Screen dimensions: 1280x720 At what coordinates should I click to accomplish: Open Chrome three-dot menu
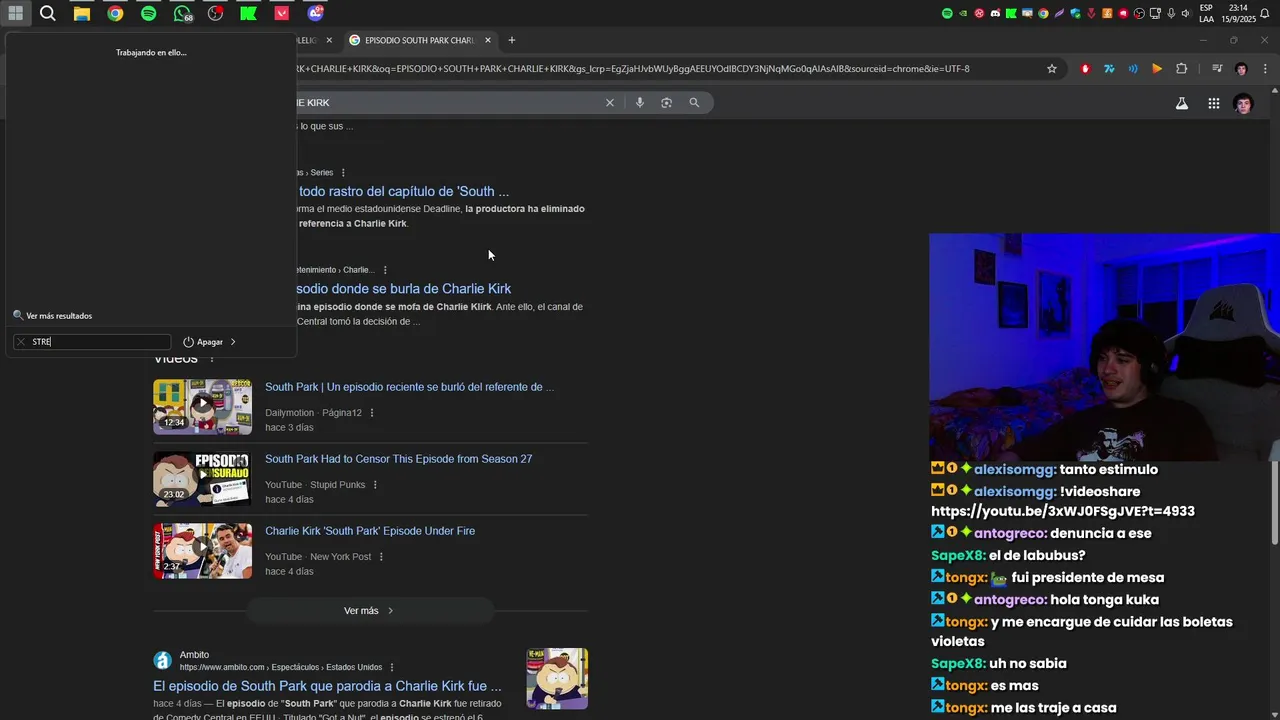[x=1265, y=69]
